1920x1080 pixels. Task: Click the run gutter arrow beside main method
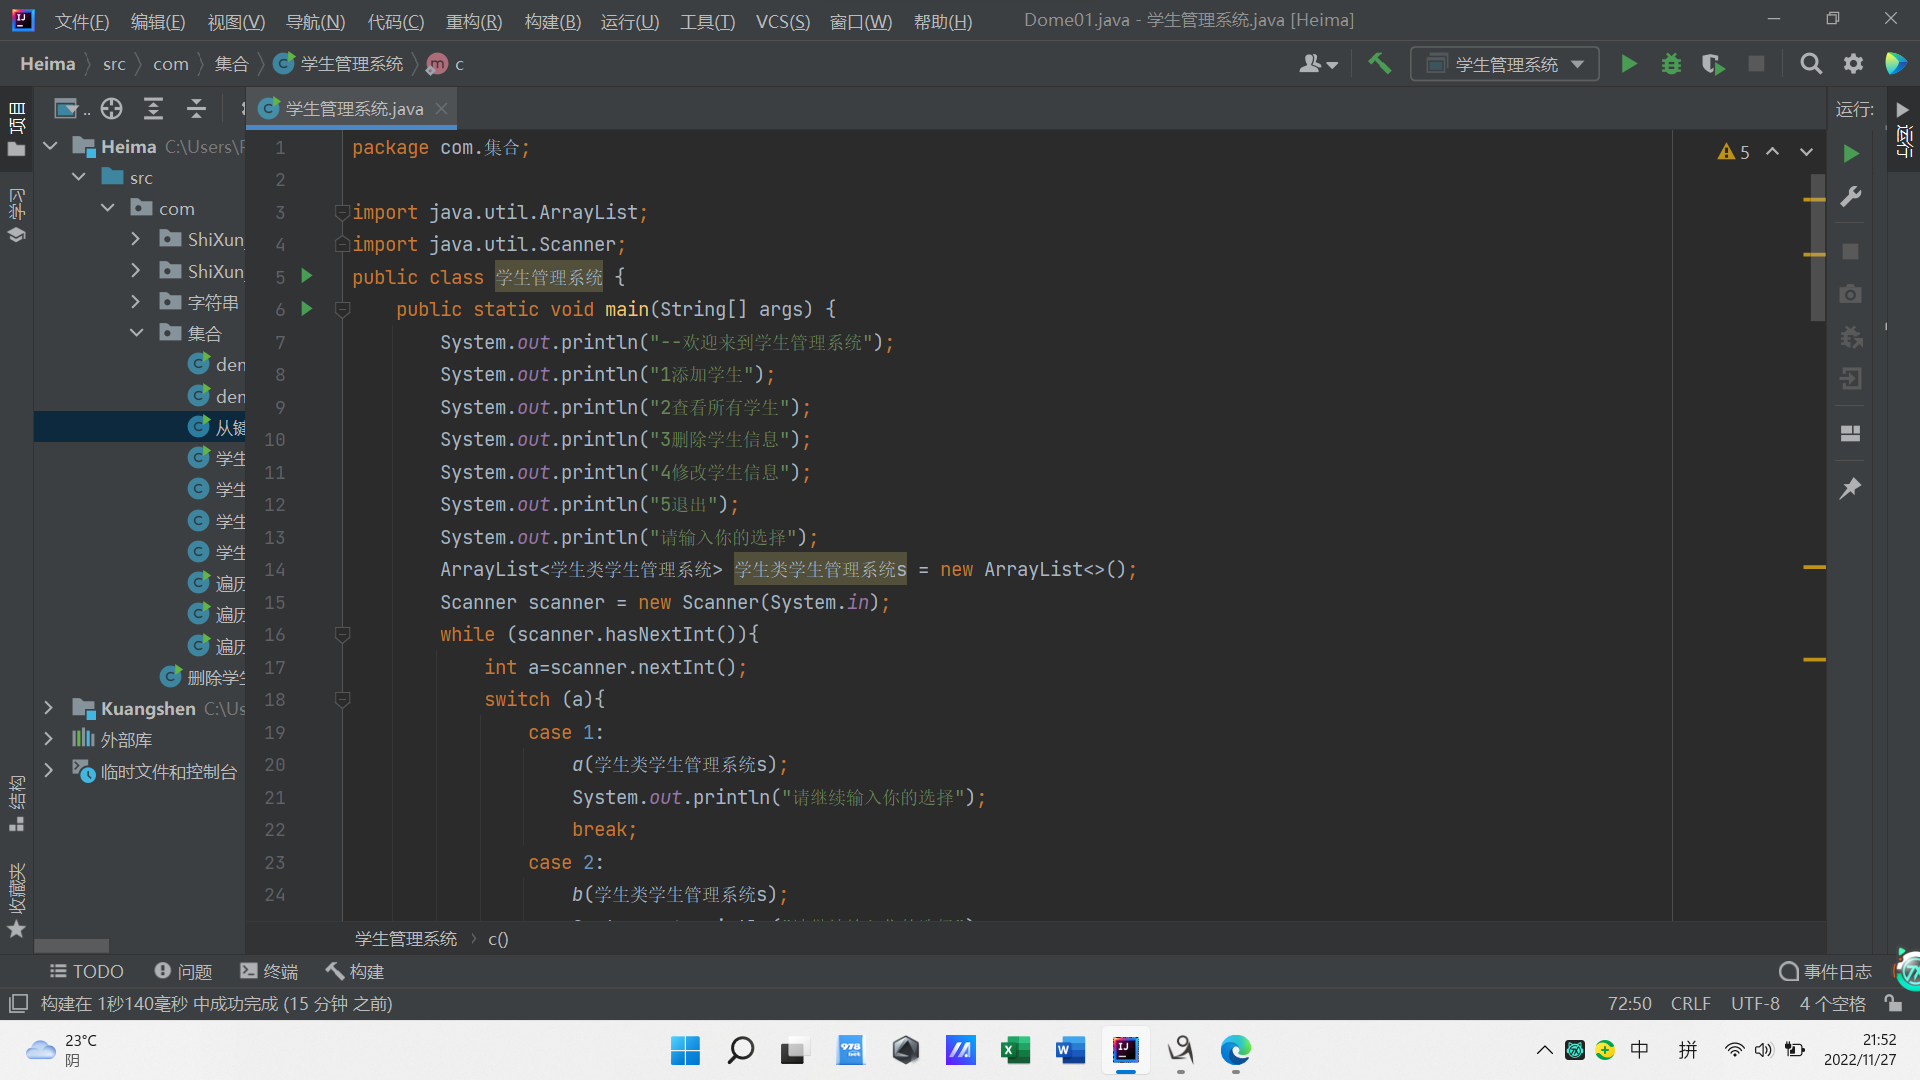point(307,309)
